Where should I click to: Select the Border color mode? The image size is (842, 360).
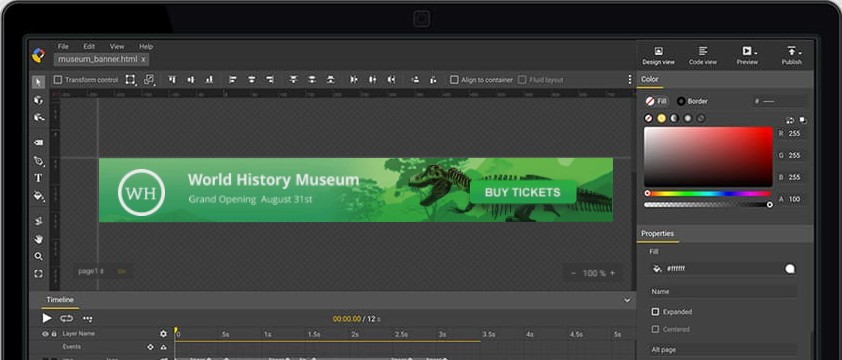coord(692,101)
